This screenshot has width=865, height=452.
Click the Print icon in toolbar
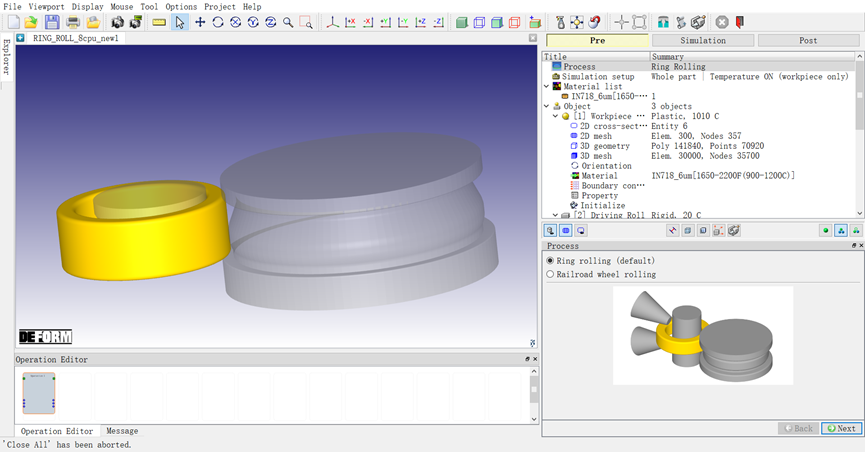click(73, 22)
